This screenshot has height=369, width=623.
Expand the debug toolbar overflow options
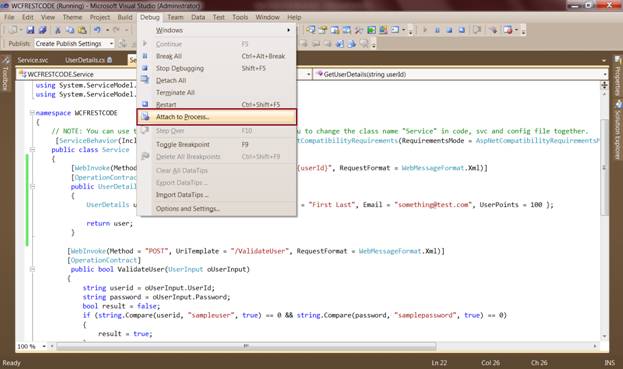(524, 30)
